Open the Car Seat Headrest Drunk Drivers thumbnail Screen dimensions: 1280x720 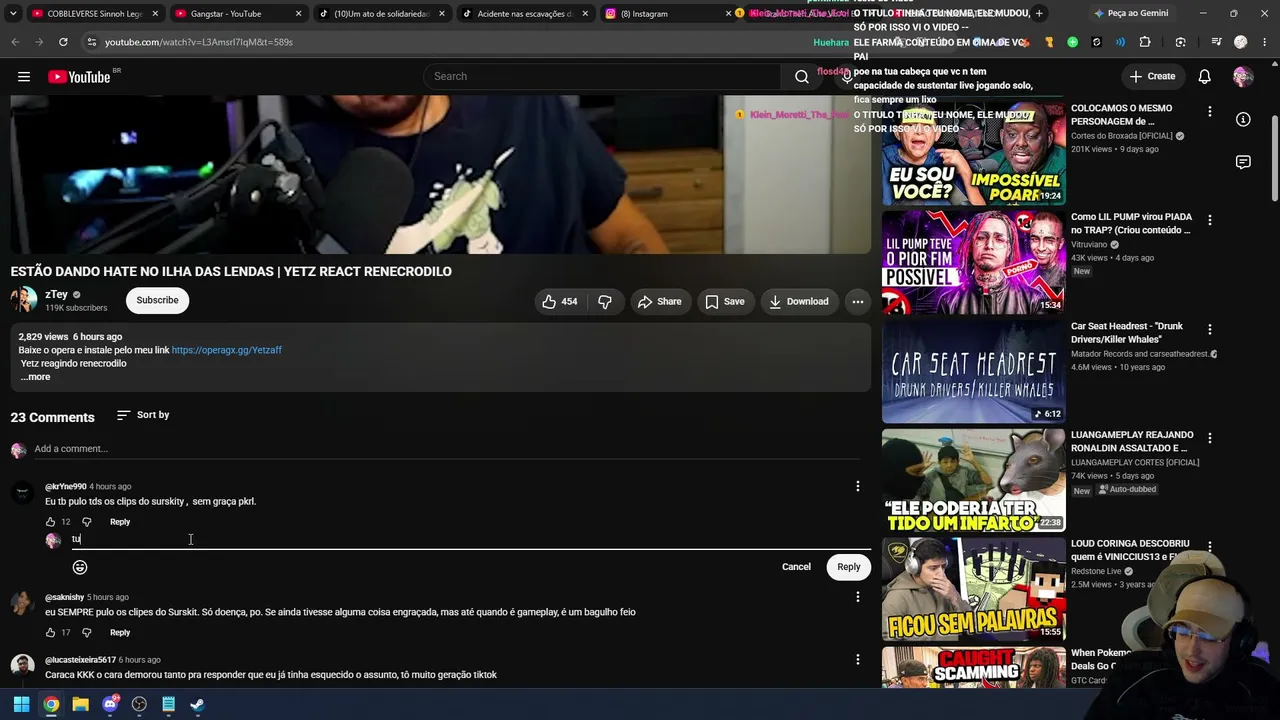973,371
